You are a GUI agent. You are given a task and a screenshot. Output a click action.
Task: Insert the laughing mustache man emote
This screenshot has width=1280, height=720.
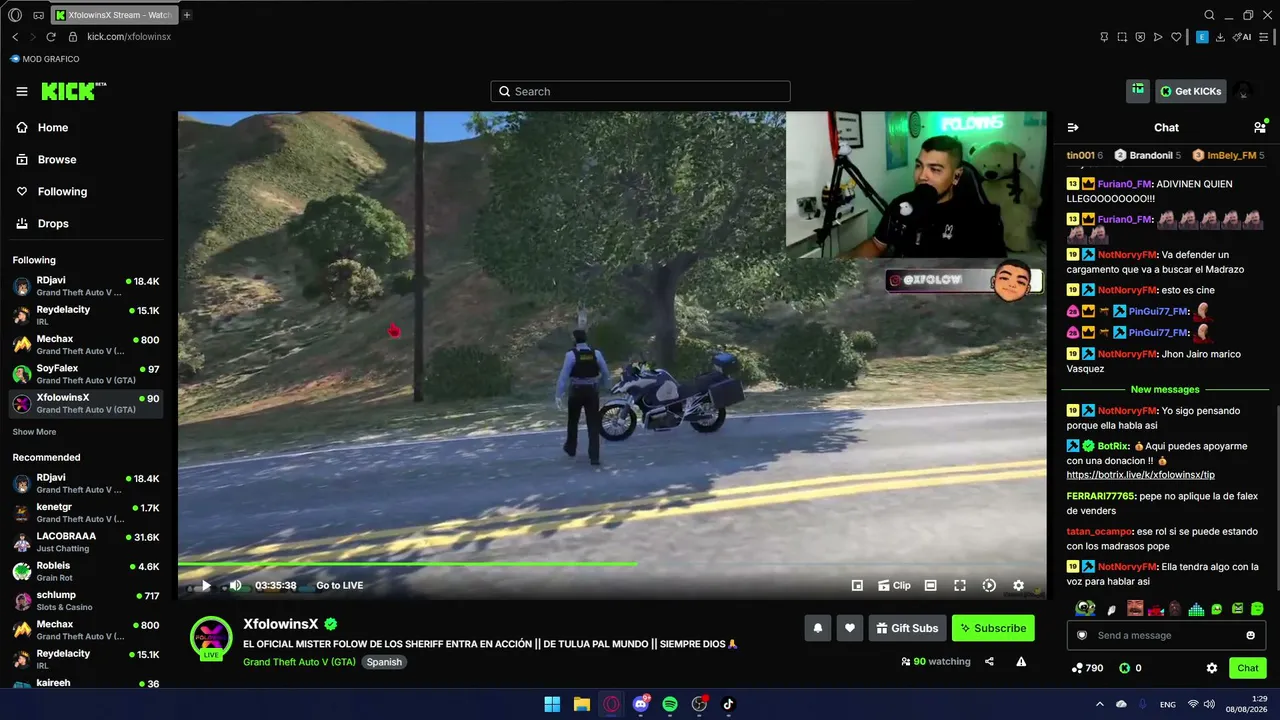[1135, 608]
